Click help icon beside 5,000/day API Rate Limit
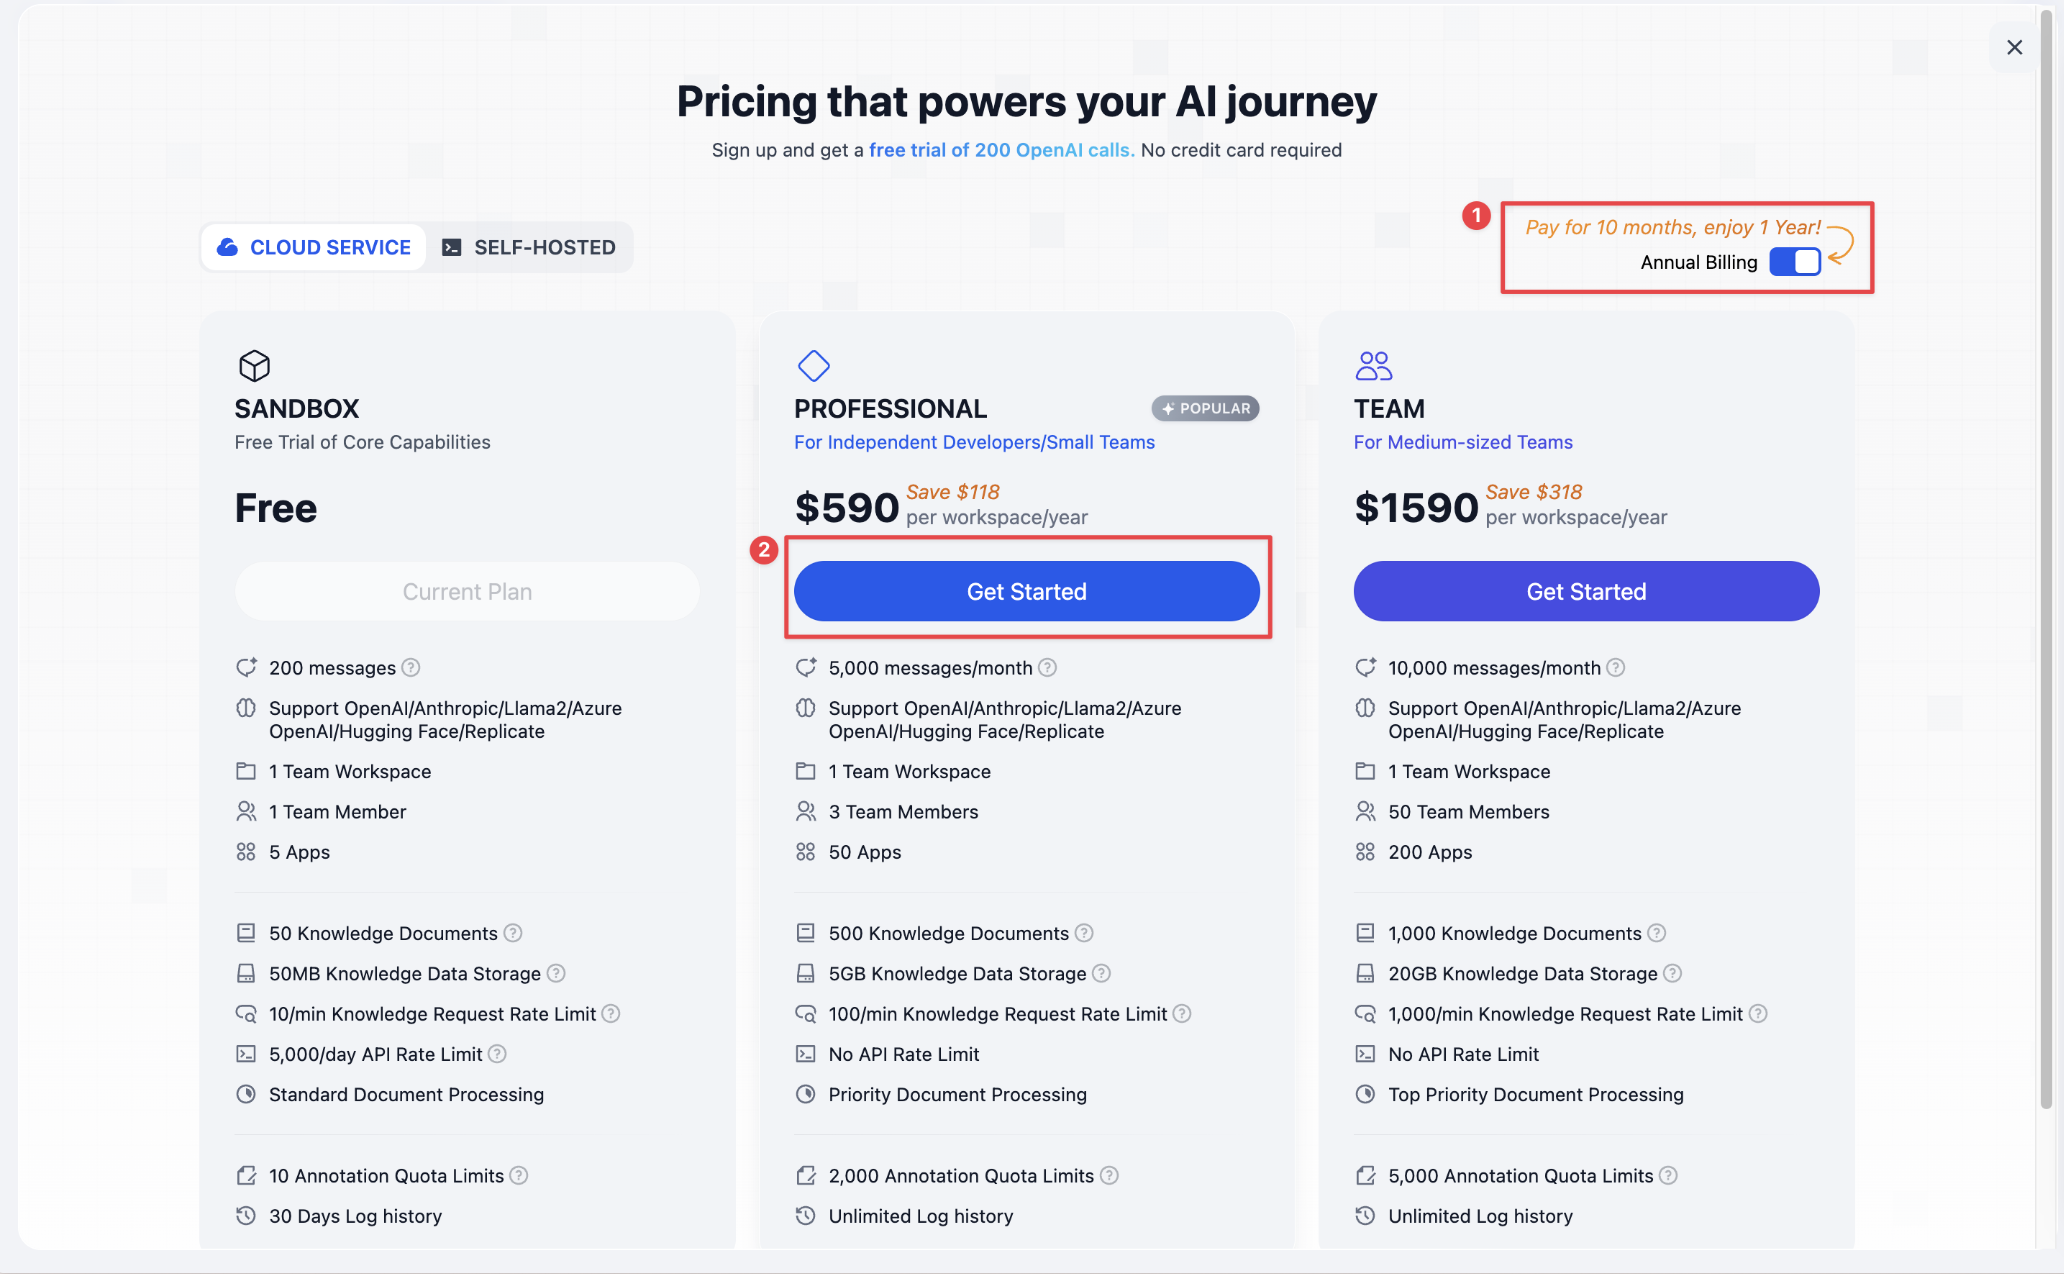This screenshot has height=1274, width=2064. click(x=497, y=1054)
